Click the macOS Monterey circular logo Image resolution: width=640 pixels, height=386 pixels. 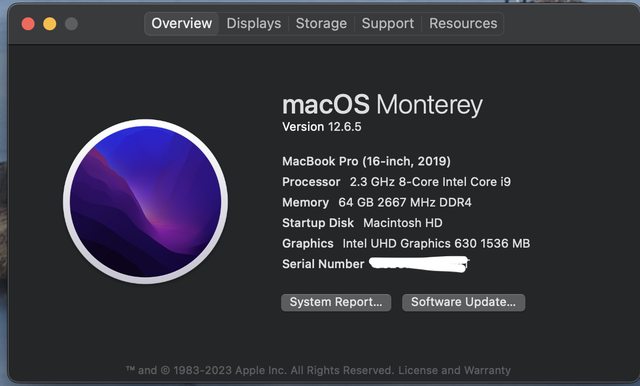tap(145, 201)
